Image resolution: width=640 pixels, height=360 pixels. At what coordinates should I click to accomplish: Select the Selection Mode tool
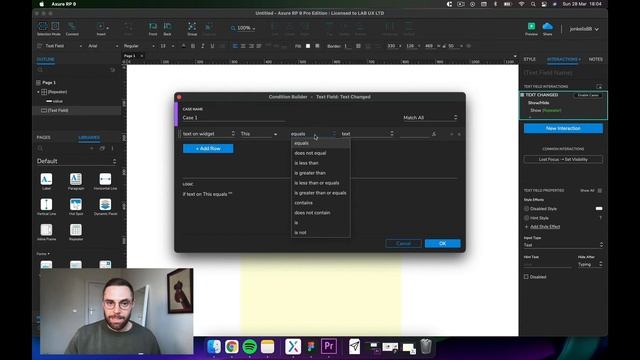[49, 29]
